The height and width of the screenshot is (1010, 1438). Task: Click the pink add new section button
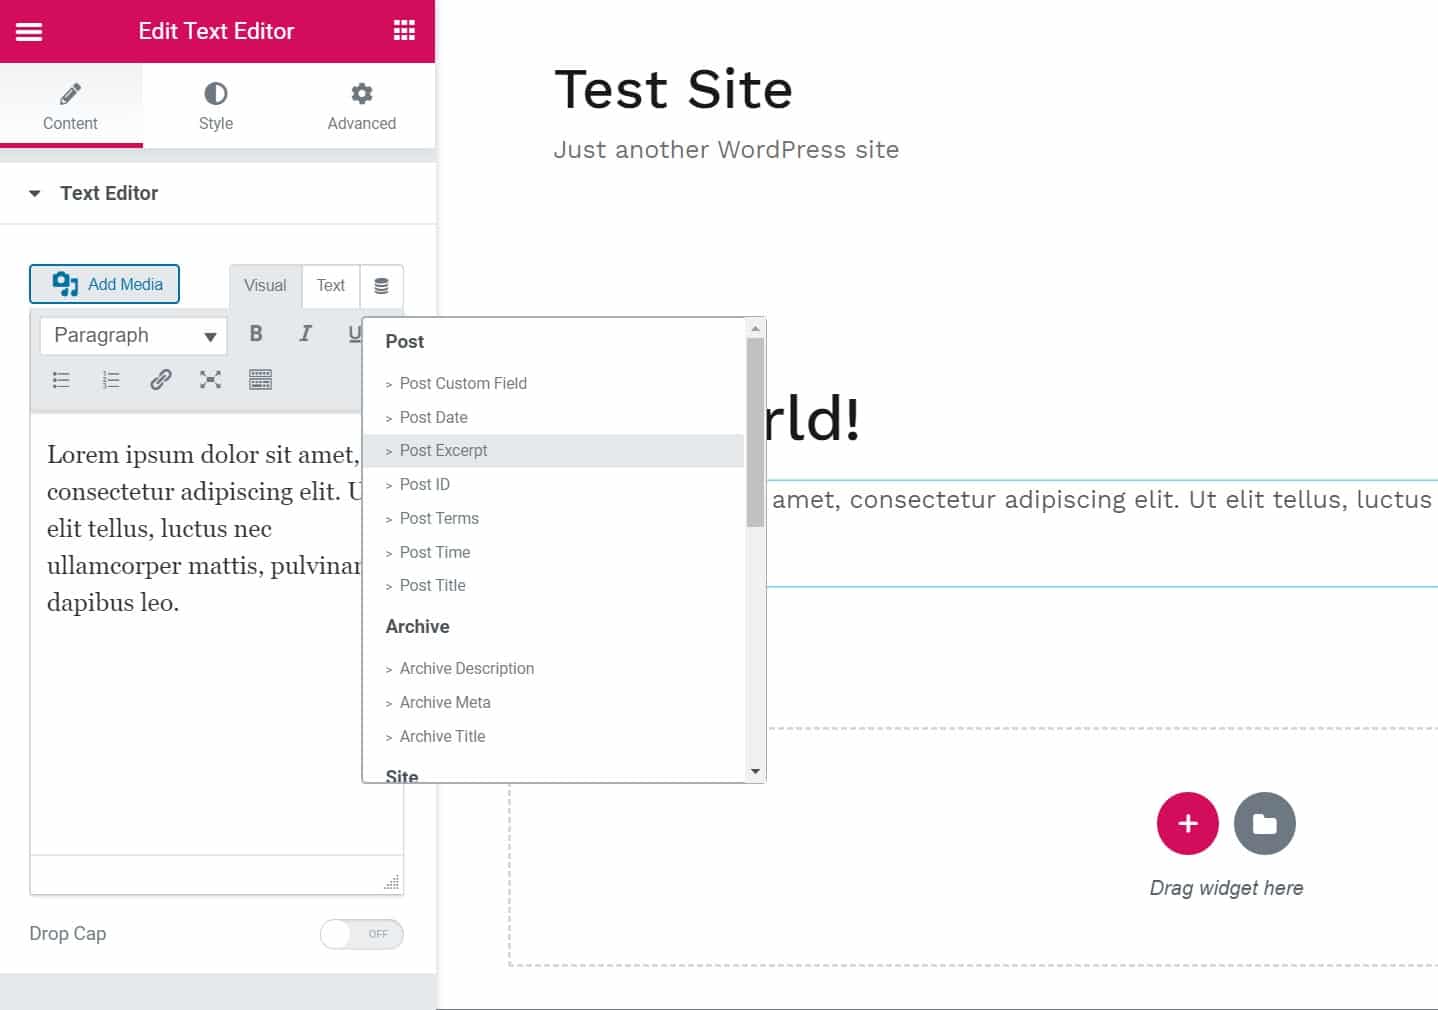[1187, 824]
